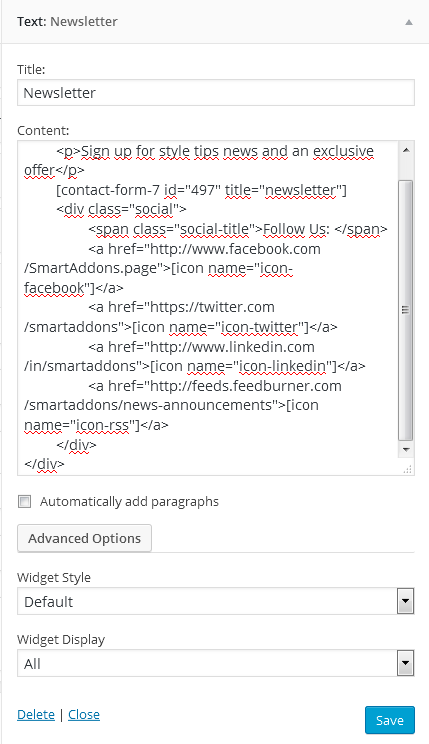Click the Delete link

(x=36, y=715)
